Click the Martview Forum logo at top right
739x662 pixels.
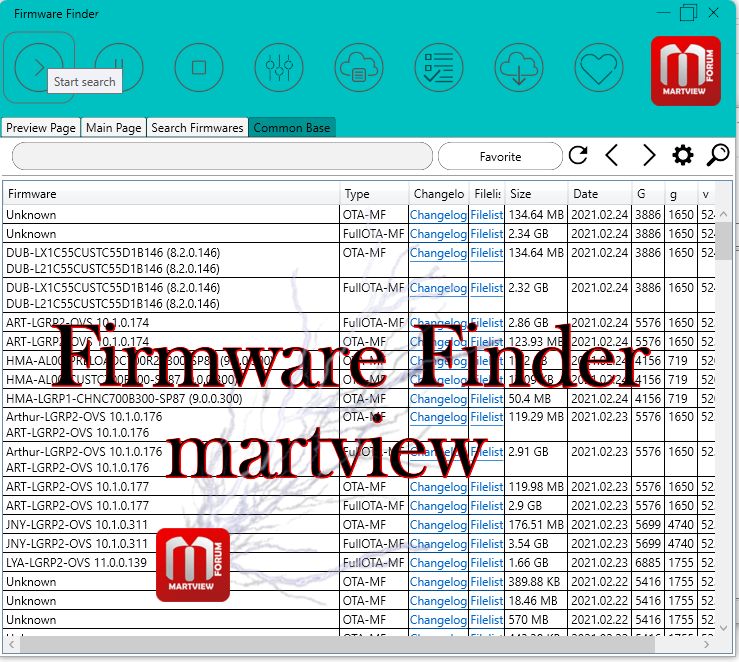click(686, 71)
